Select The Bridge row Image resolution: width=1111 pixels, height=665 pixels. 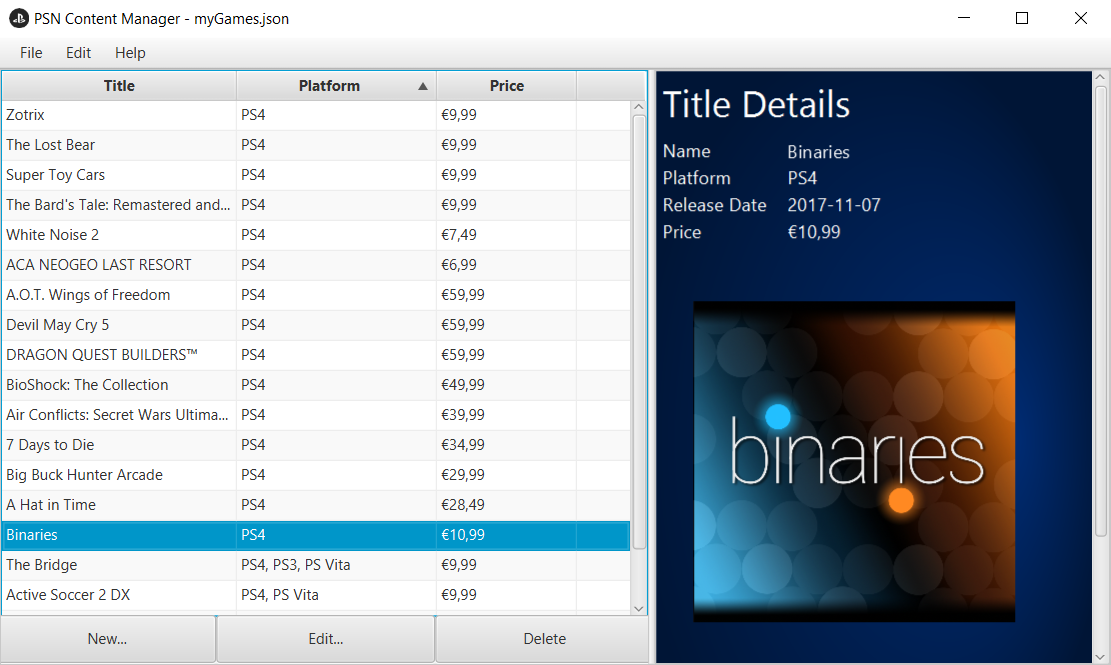pyautogui.click(x=316, y=565)
